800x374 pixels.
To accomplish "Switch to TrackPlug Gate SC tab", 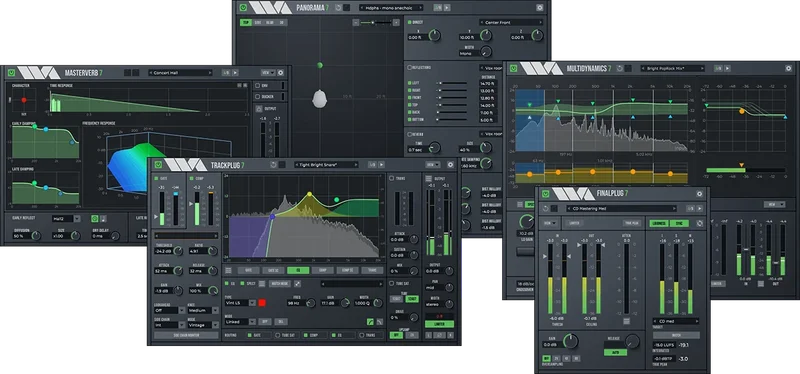I will [x=273, y=270].
